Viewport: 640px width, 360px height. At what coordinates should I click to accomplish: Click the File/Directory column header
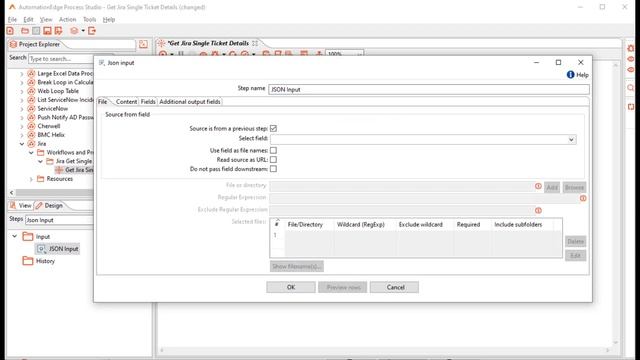(x=305, y=224)
